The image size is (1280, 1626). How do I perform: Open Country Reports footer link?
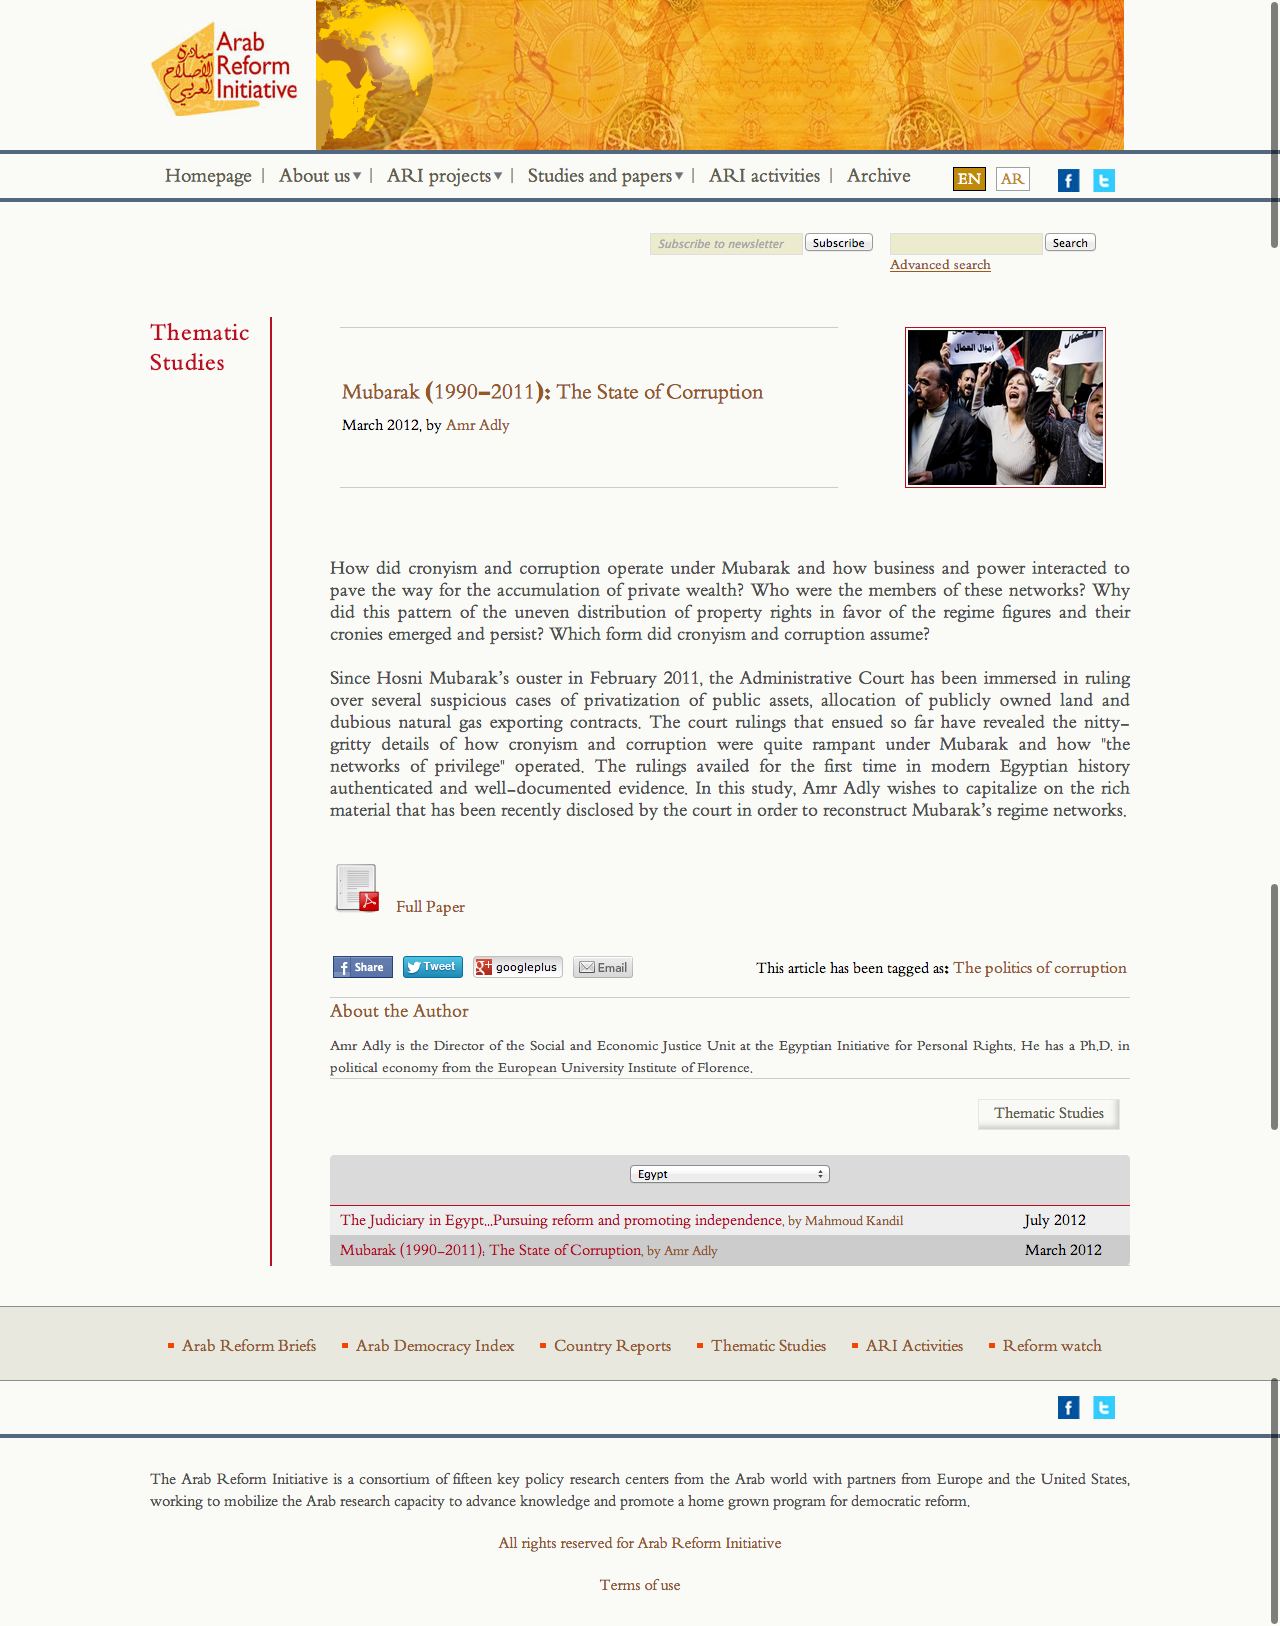pyautogui.click(x=612, y=1346)
